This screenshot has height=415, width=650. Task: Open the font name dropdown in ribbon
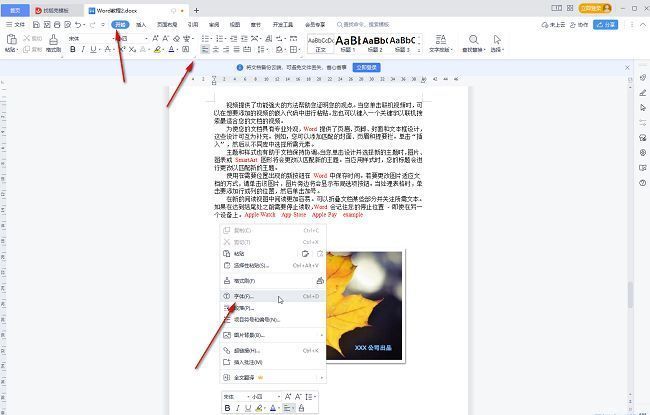pos(114,39)
